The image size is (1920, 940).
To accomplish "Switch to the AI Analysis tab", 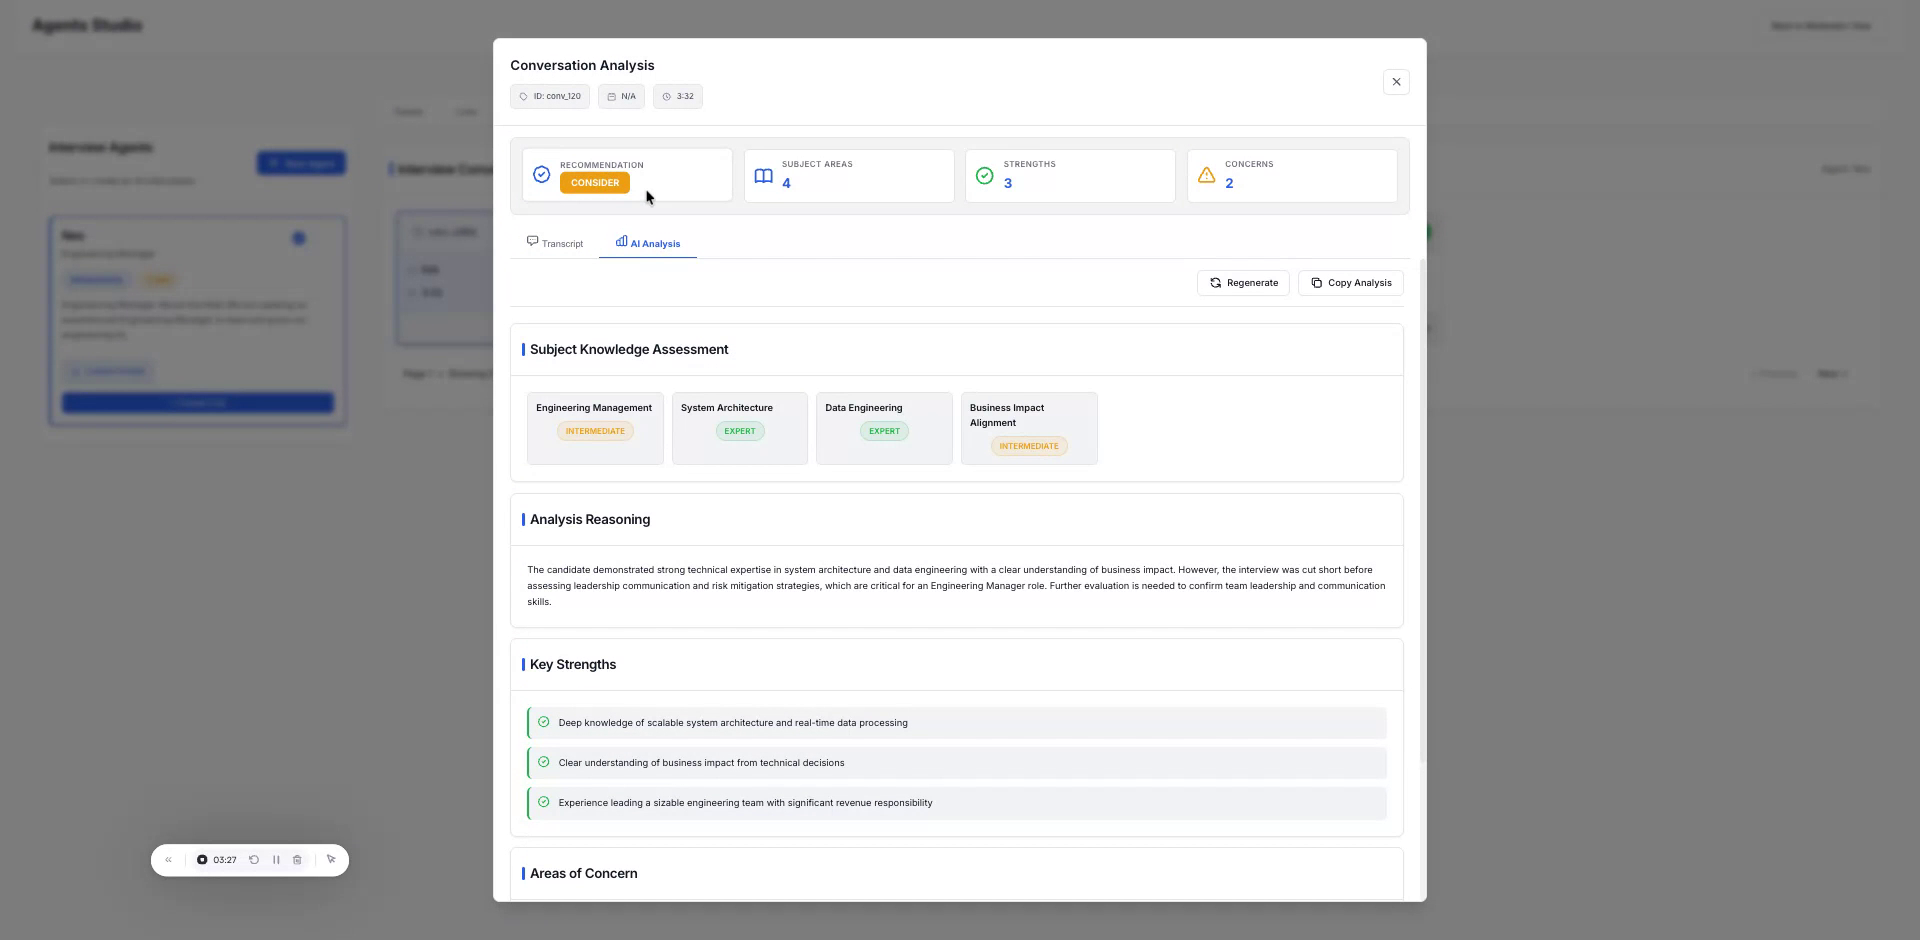I will [x=647, y=243].
